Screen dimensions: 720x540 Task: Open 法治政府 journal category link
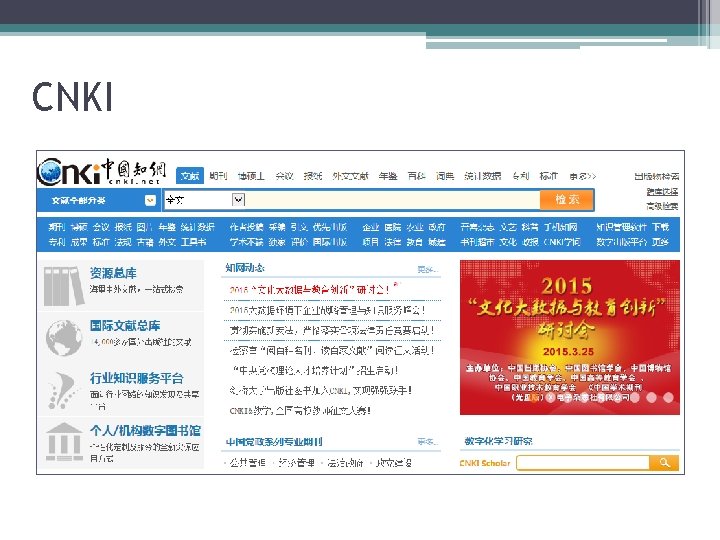pyautogui.click(x=345, y=463)
